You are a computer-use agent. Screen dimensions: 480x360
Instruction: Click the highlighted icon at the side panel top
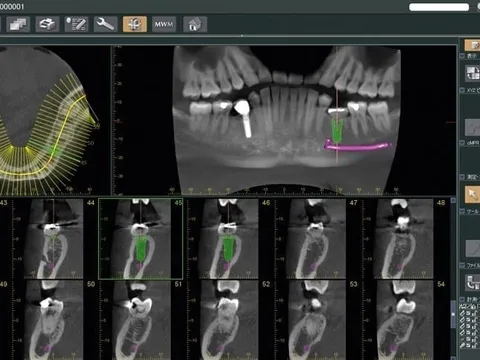pyautogui.click(x=472, y=45)
